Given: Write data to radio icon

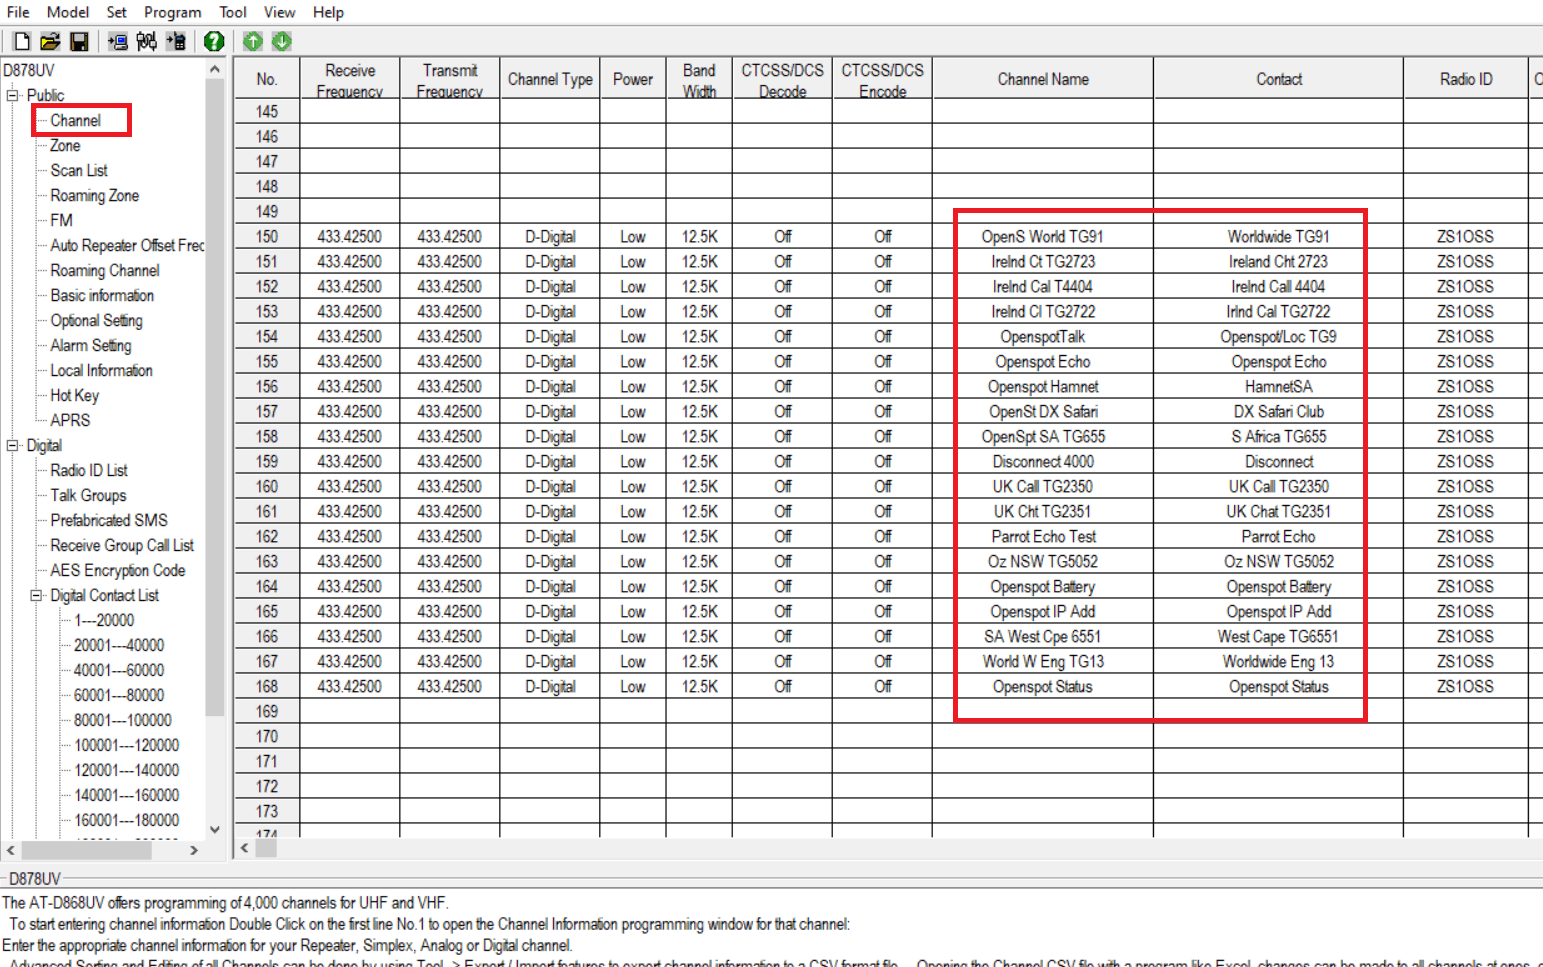Looking at the screenshot, I should click(x=177, y=41).
